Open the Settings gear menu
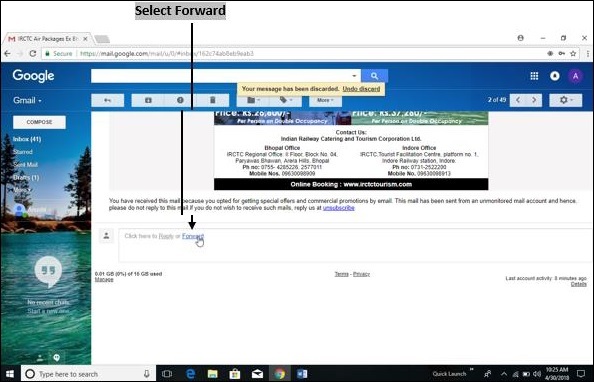This screenshot has height=382, width=594. pos(566,100)
